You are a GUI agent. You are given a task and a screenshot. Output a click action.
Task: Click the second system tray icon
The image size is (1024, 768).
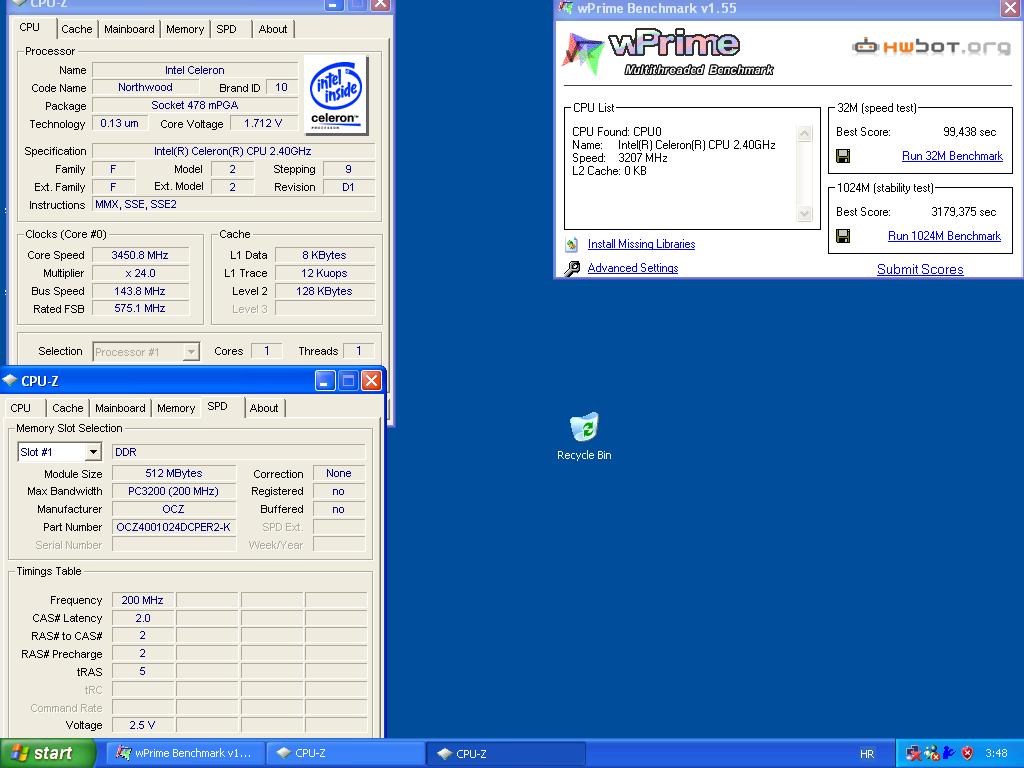point(932,753)
